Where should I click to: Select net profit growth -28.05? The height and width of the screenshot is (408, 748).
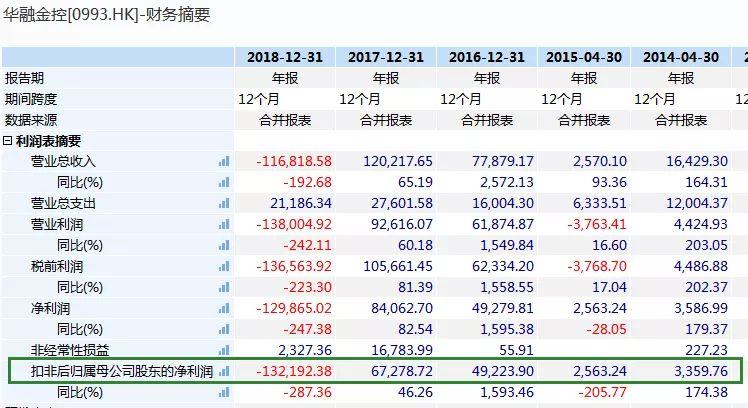coord(606,329)
